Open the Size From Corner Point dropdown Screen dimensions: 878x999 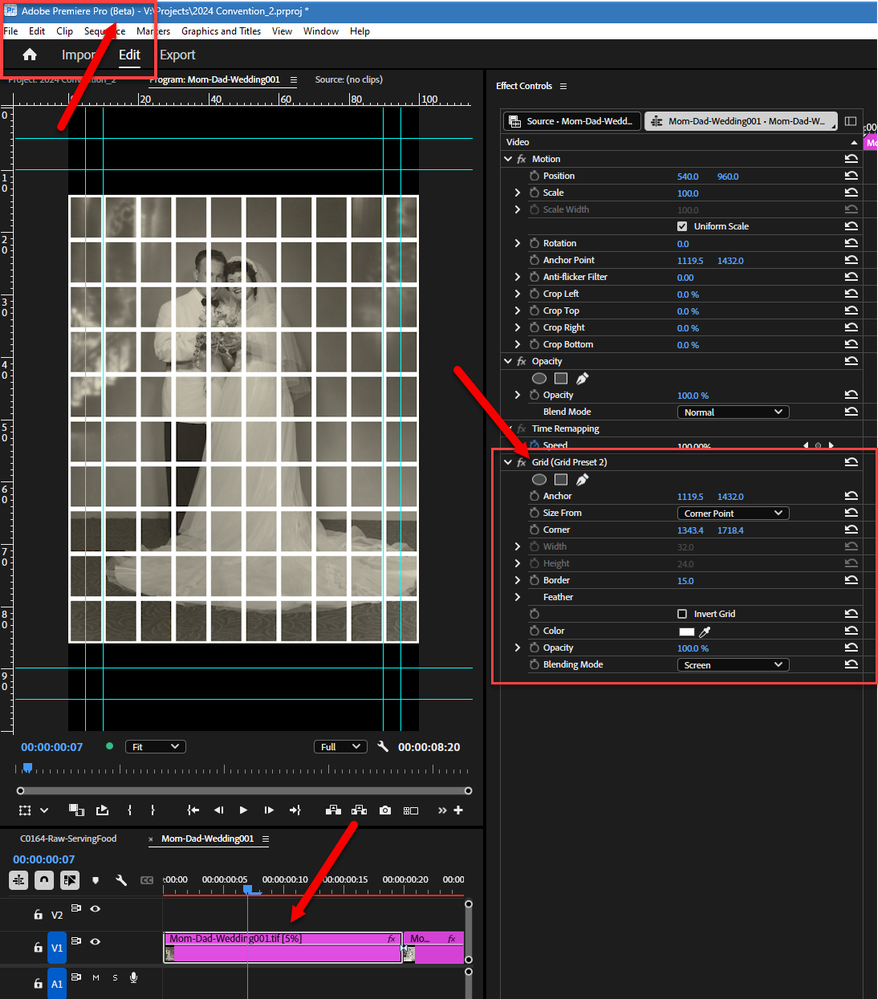(733, 513)
